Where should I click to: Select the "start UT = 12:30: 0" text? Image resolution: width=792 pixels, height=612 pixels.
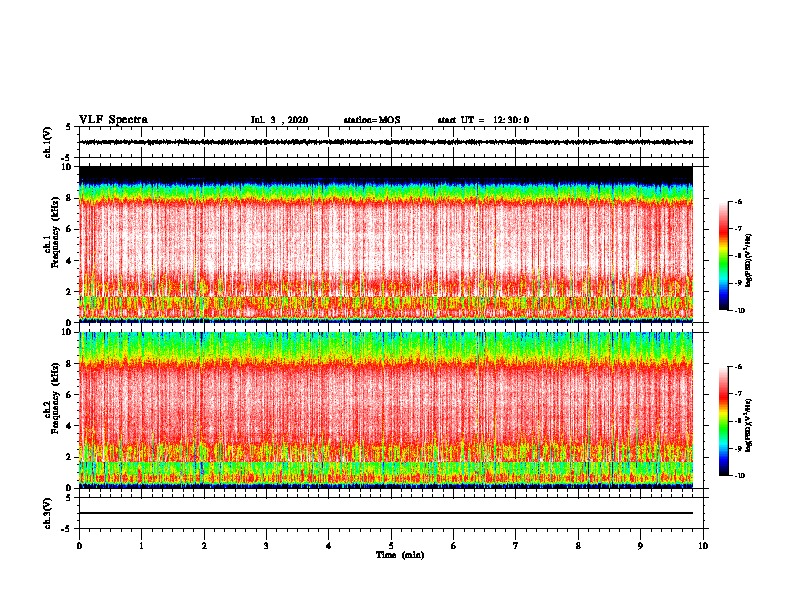pyautogui.click(x=483, y=120)
